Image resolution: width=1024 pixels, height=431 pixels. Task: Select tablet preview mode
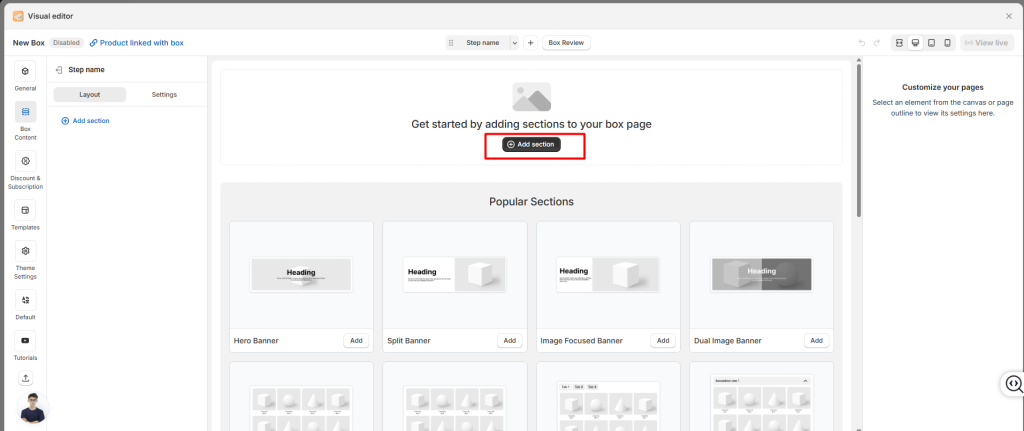pos(931,43)
